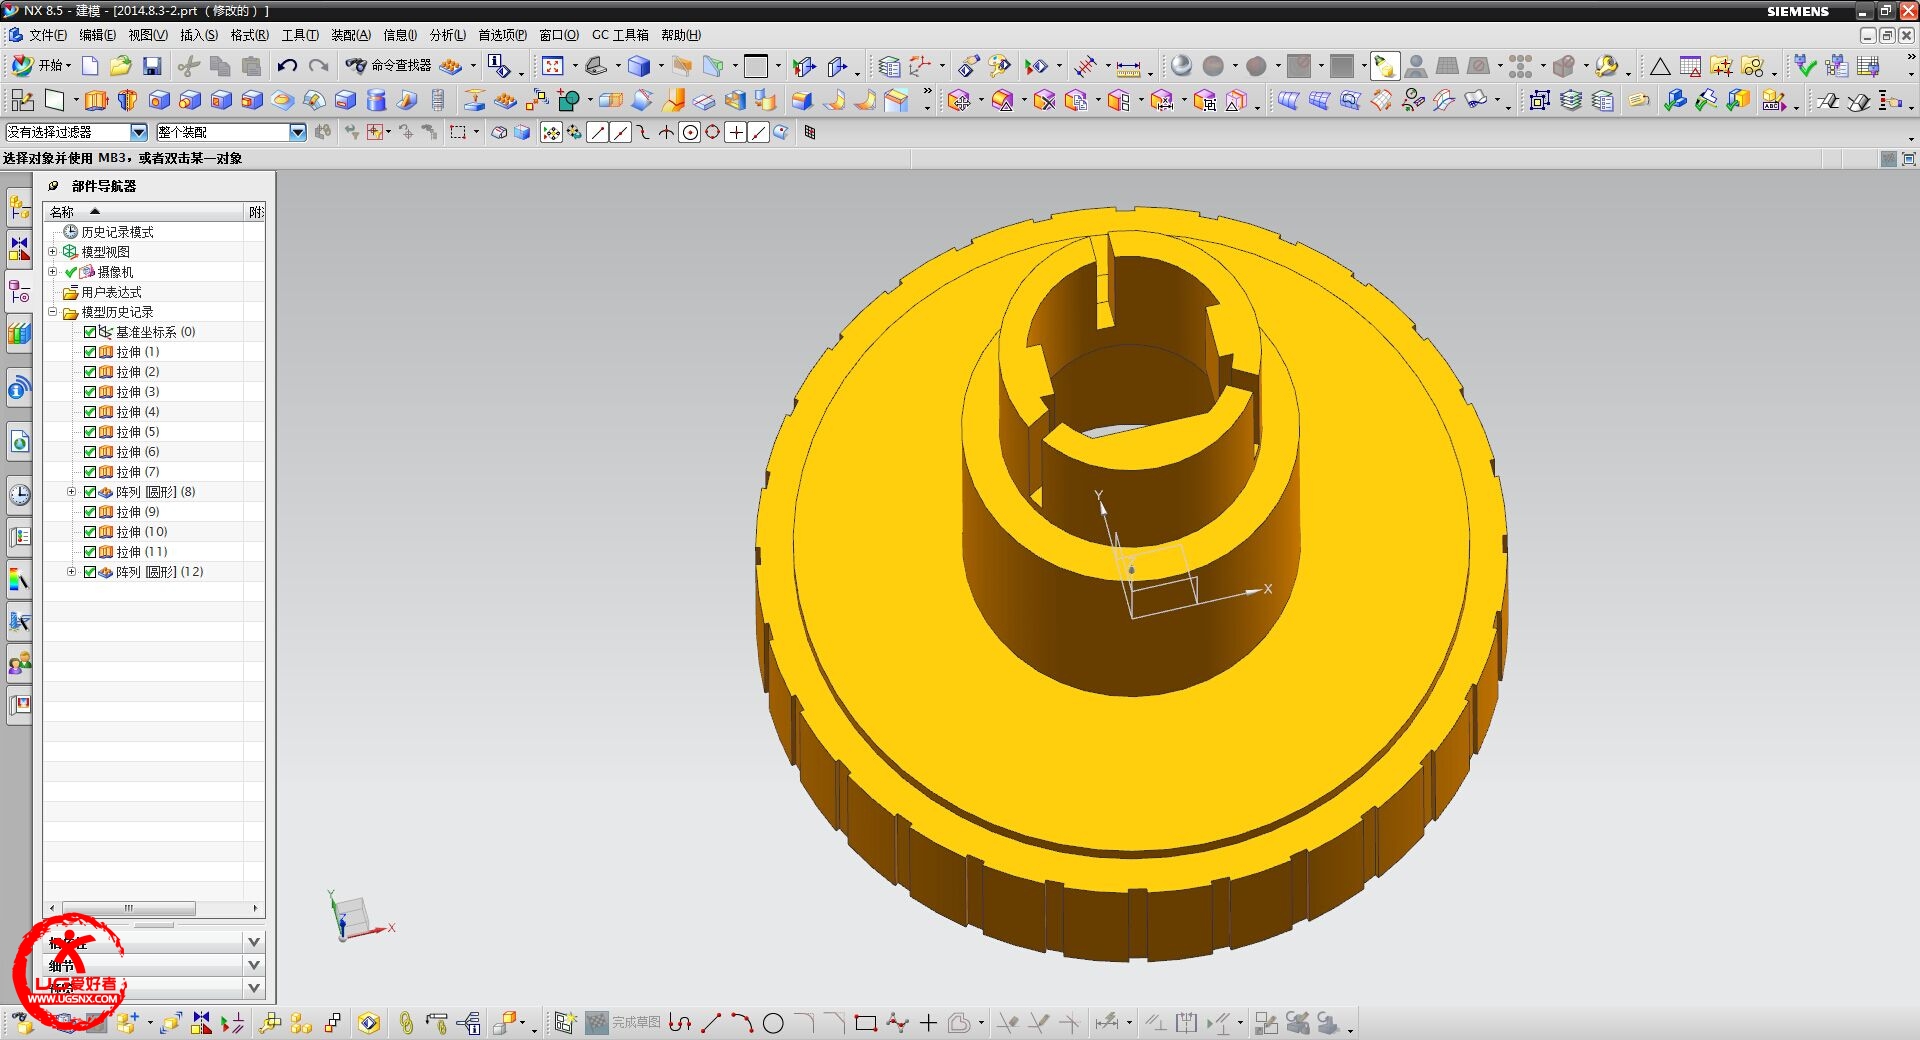Expand the 阵列 [圆形] (12) node

pos(71,572)
